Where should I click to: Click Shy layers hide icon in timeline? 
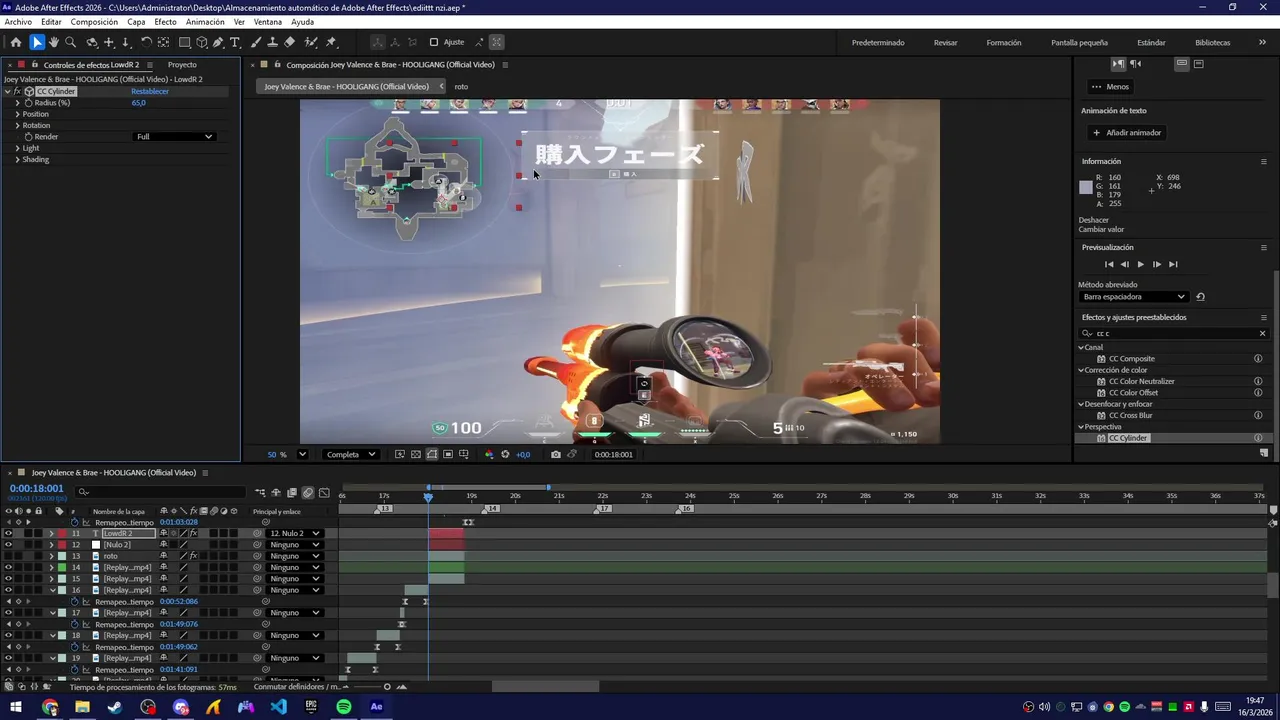[x=276, y=492]
